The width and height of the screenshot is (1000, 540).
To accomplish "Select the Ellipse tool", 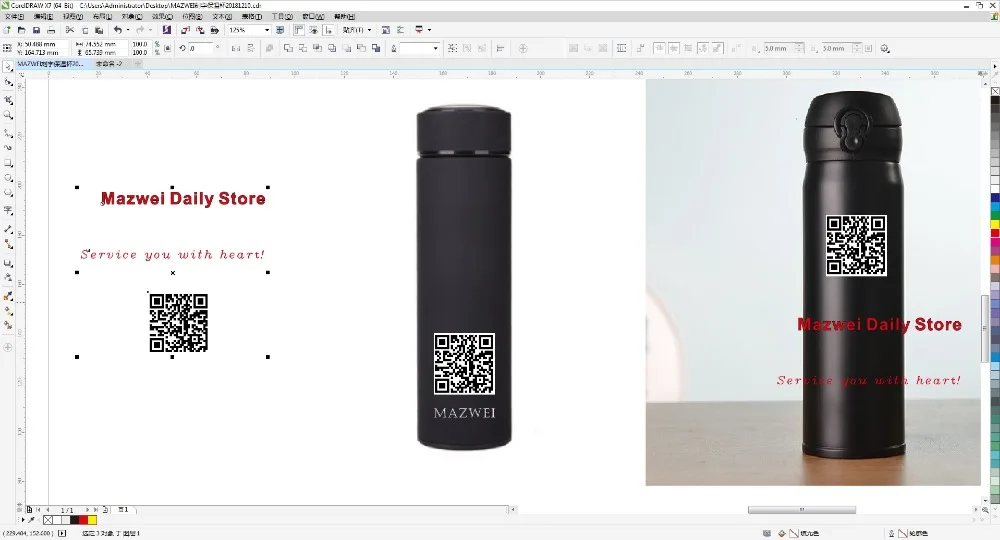I will [8, 178].
